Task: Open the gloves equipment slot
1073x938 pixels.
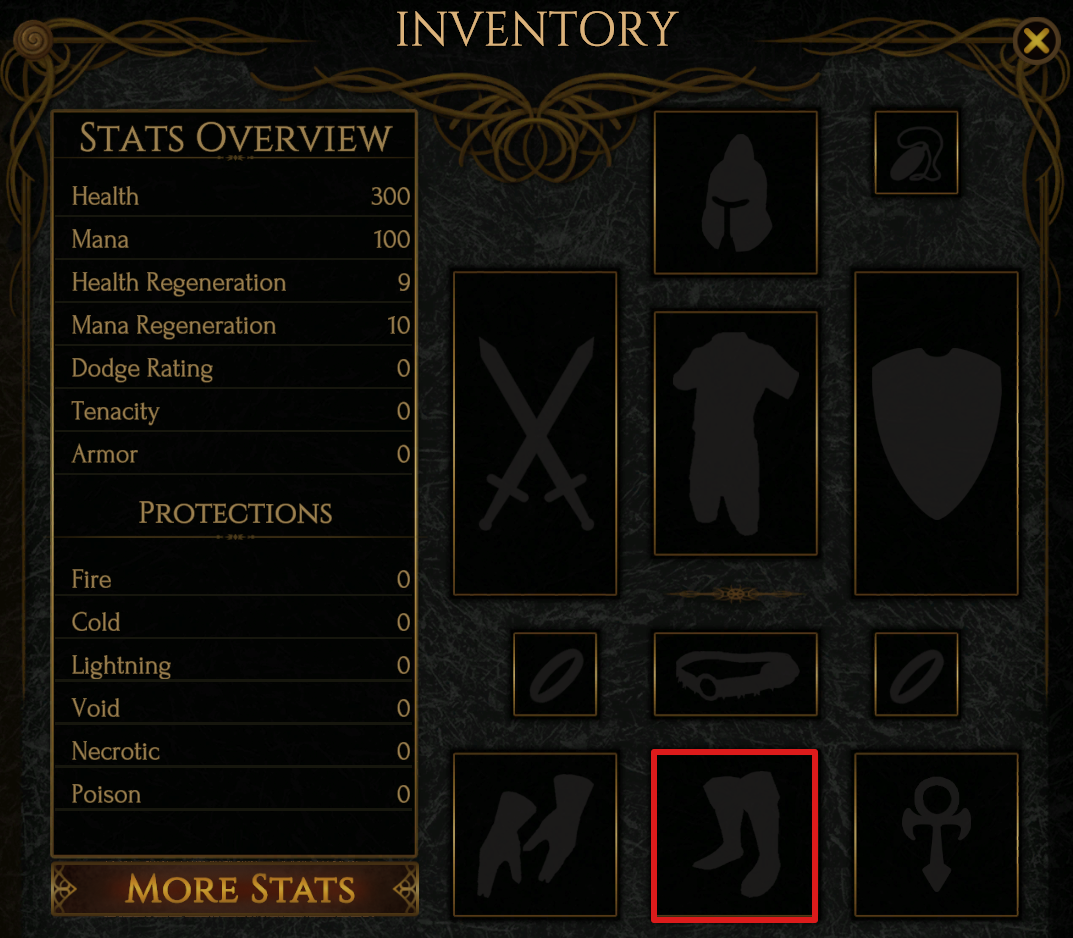Action: pyautogui.click(x=535, y=835)
